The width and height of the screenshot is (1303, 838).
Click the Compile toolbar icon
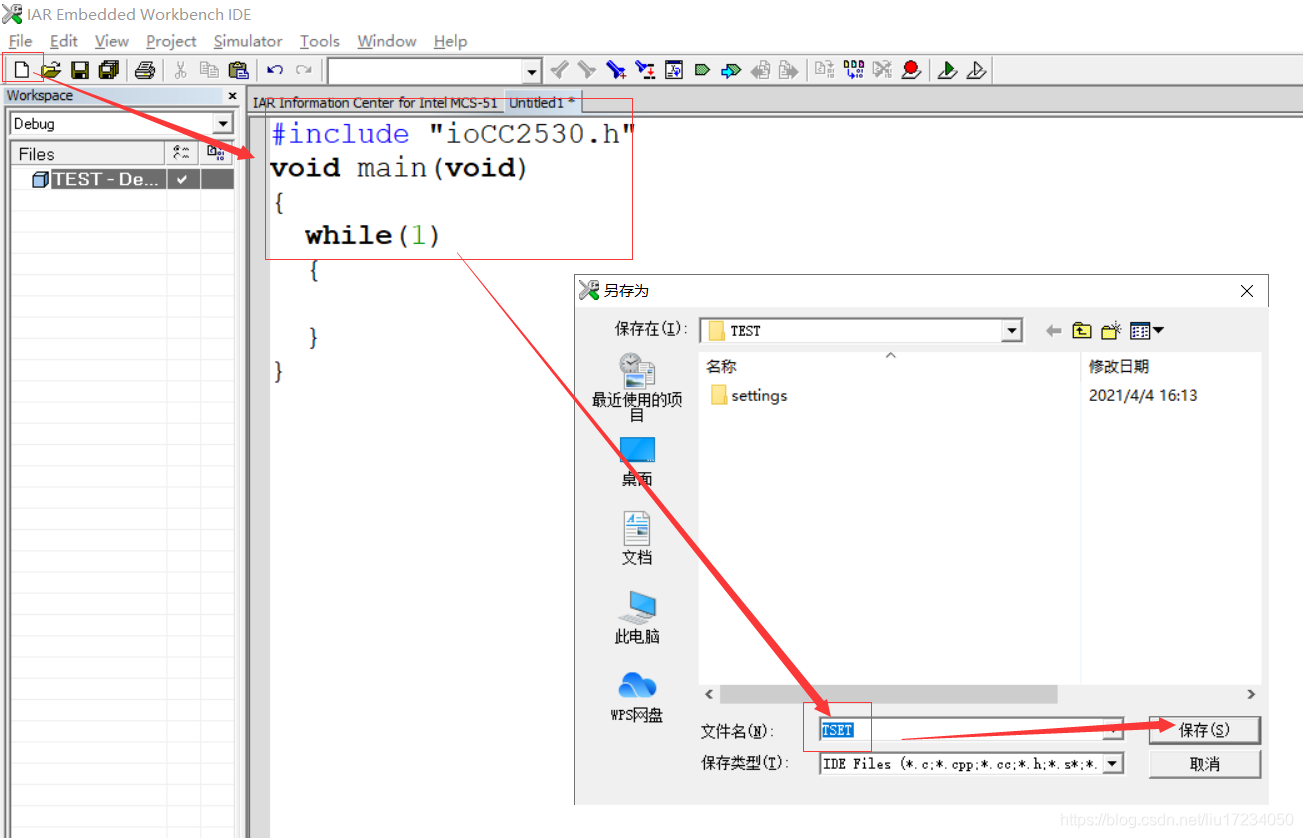824,70
